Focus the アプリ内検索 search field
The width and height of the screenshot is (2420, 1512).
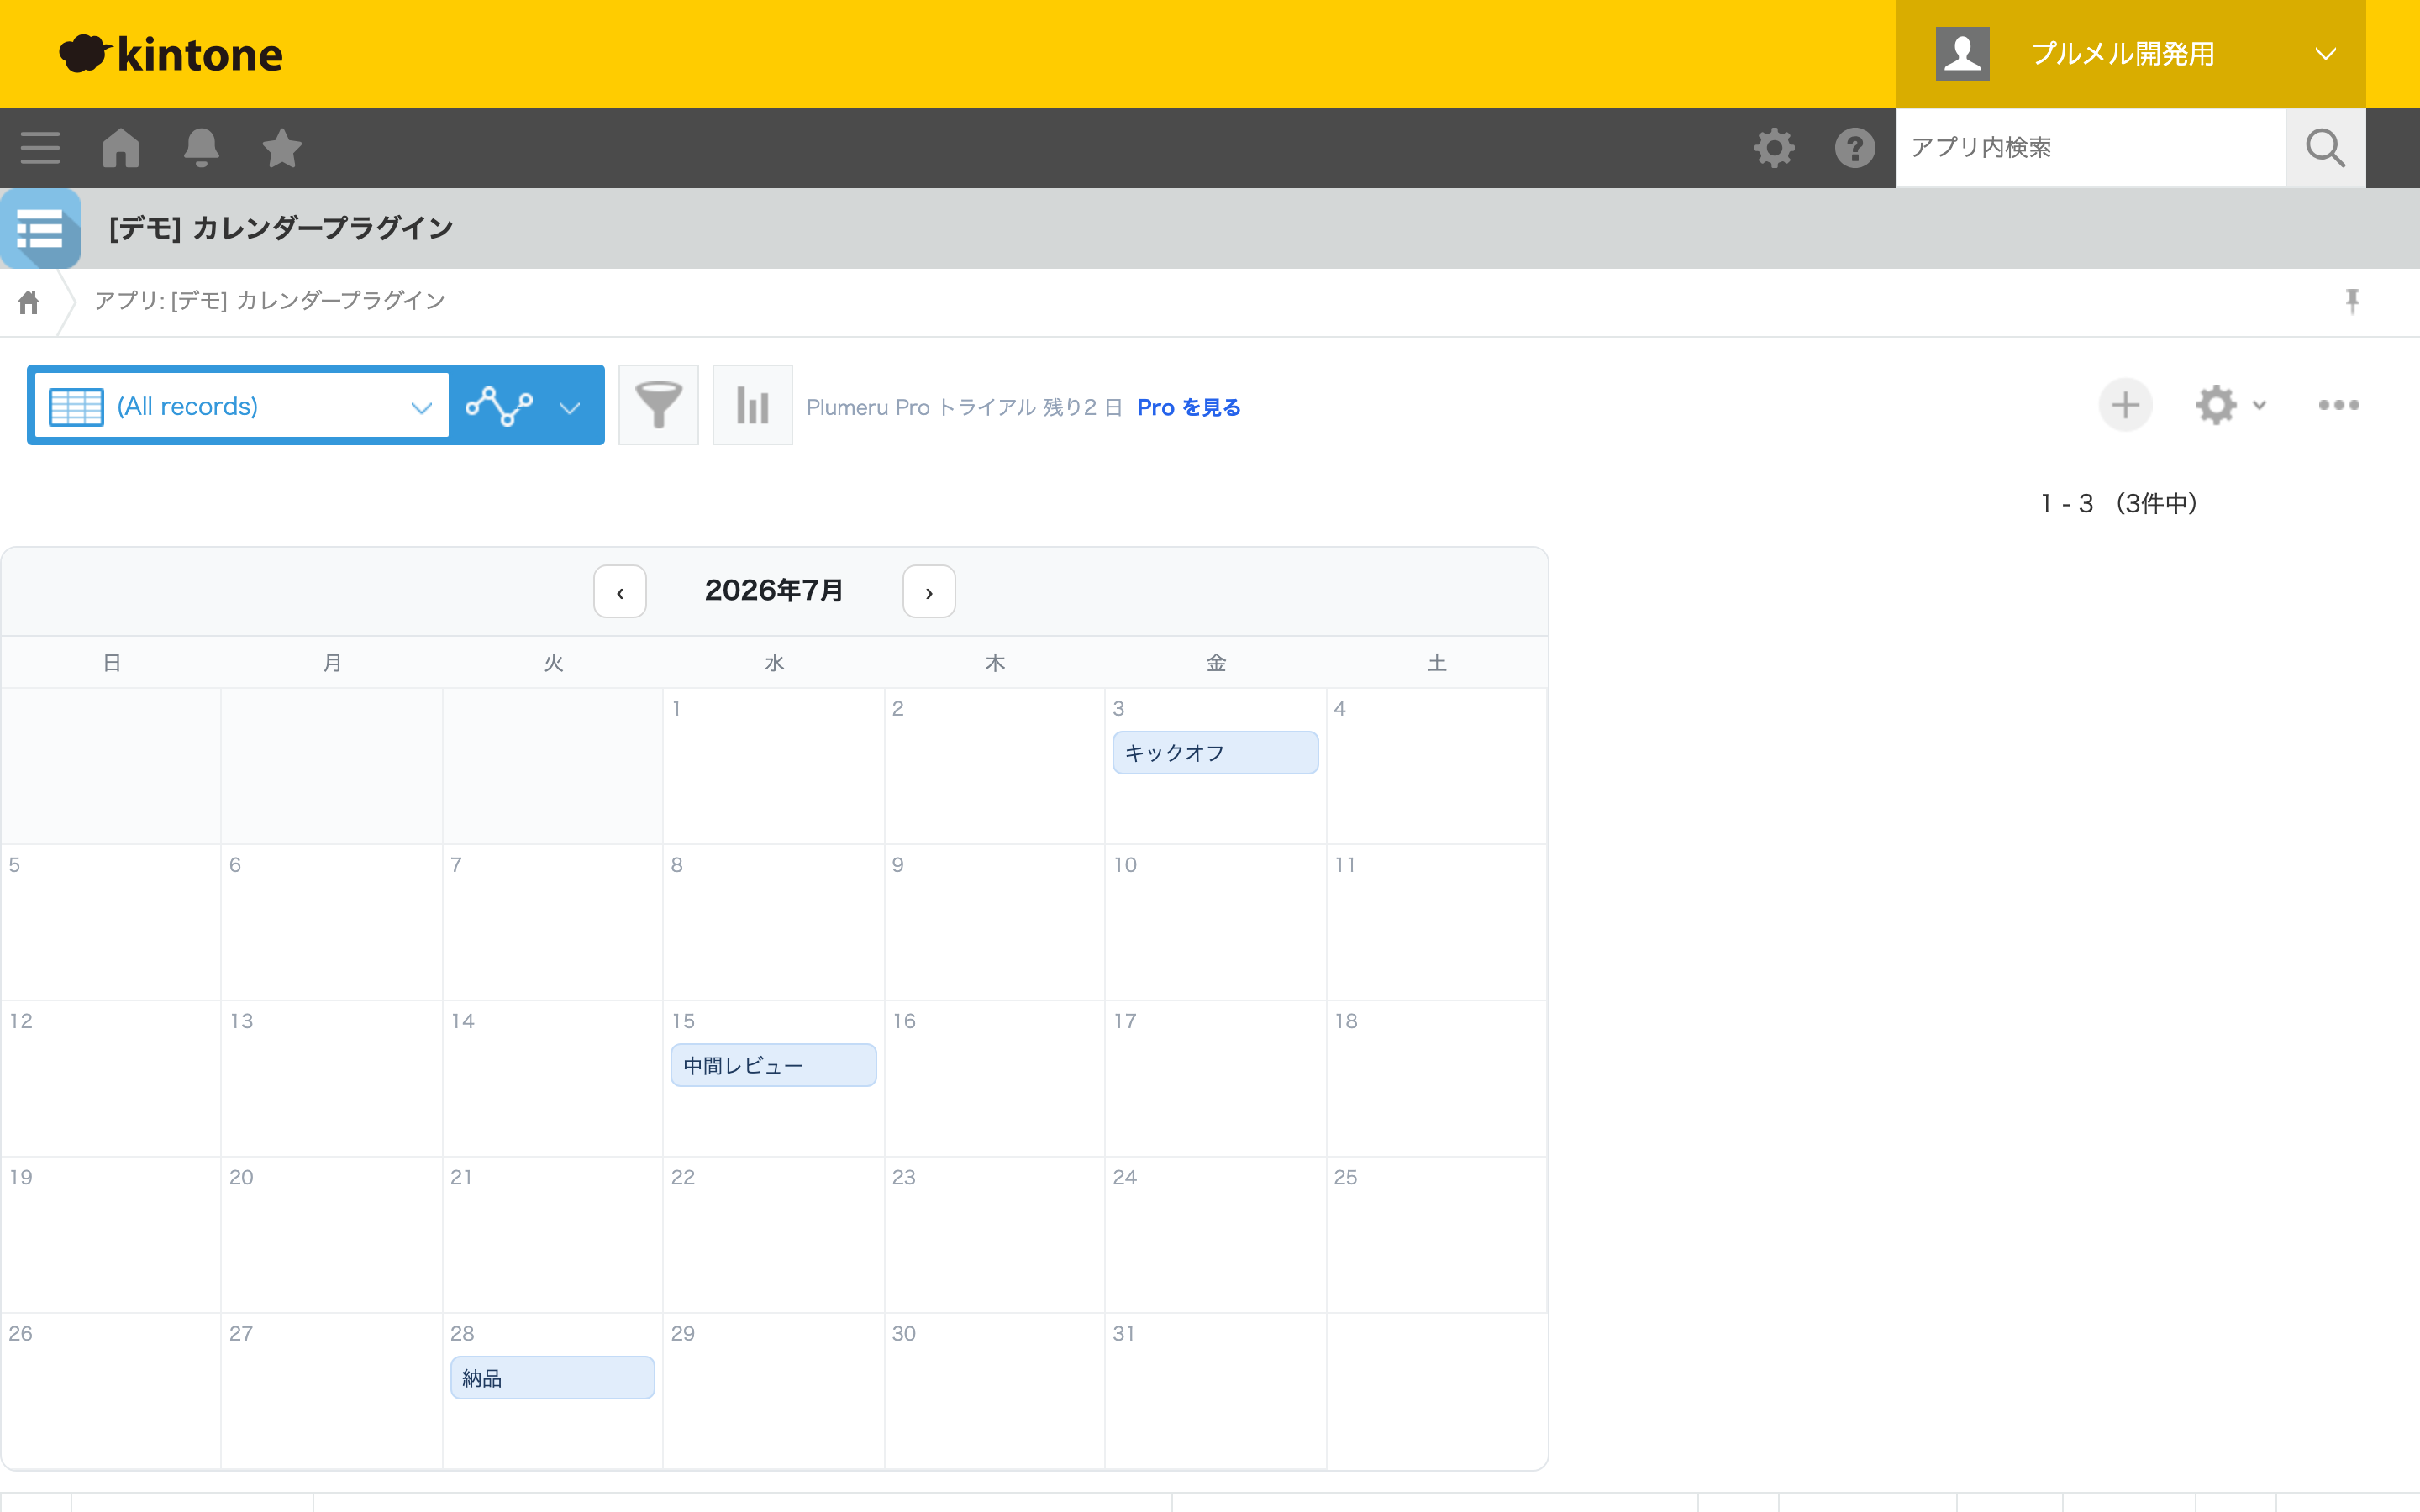pyautogui.click(x=2090, y=148)
